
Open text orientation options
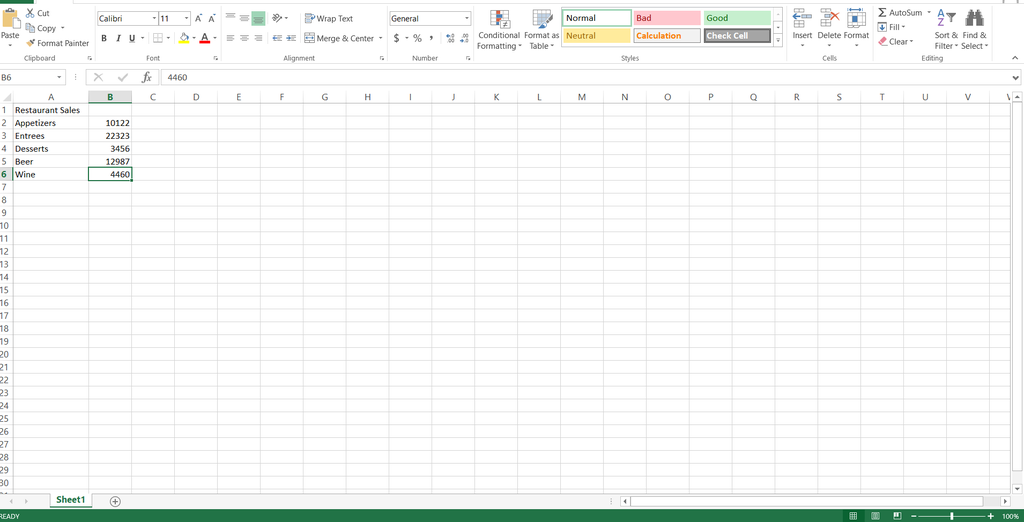[280, 18]
